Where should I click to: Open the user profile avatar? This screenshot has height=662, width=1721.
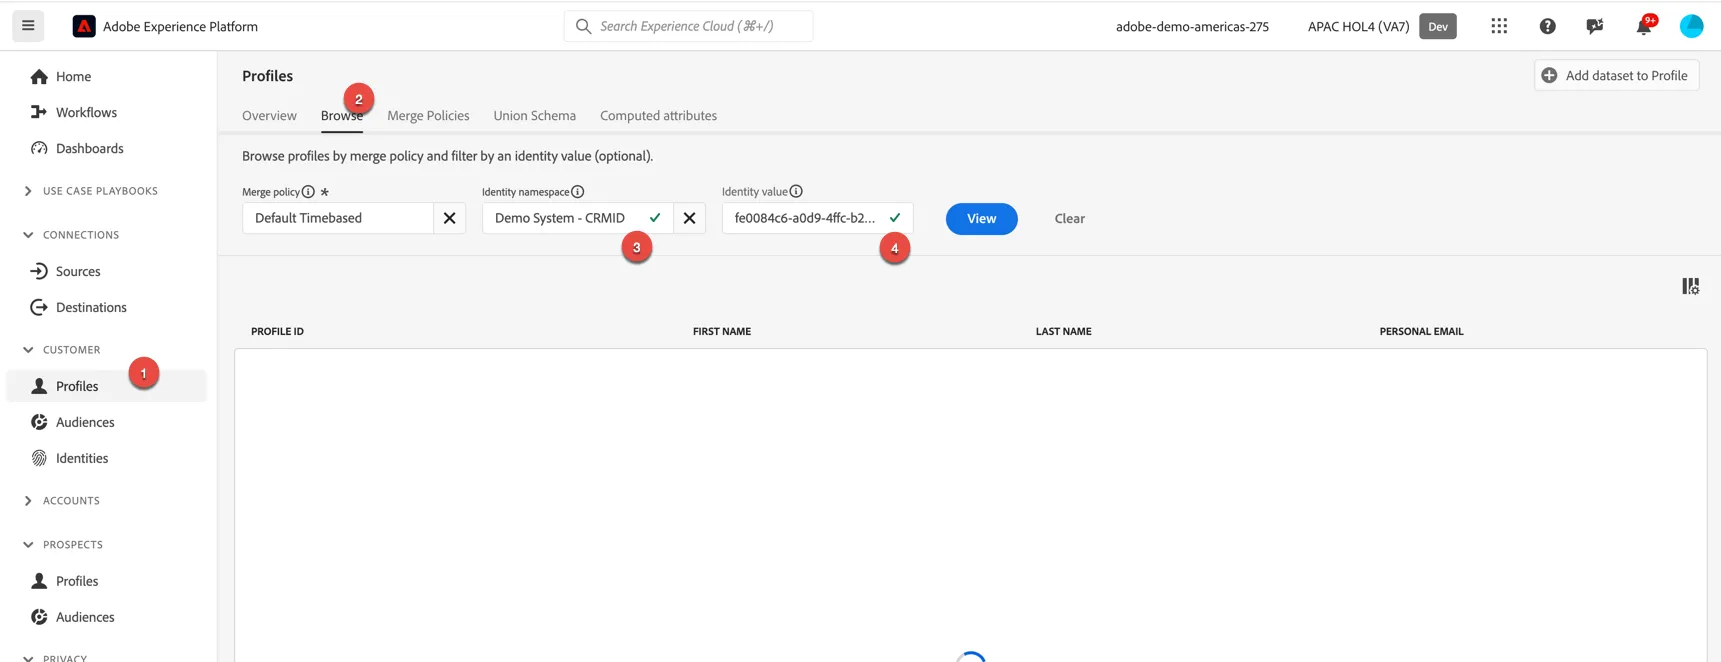click(x=1691, y=26)
